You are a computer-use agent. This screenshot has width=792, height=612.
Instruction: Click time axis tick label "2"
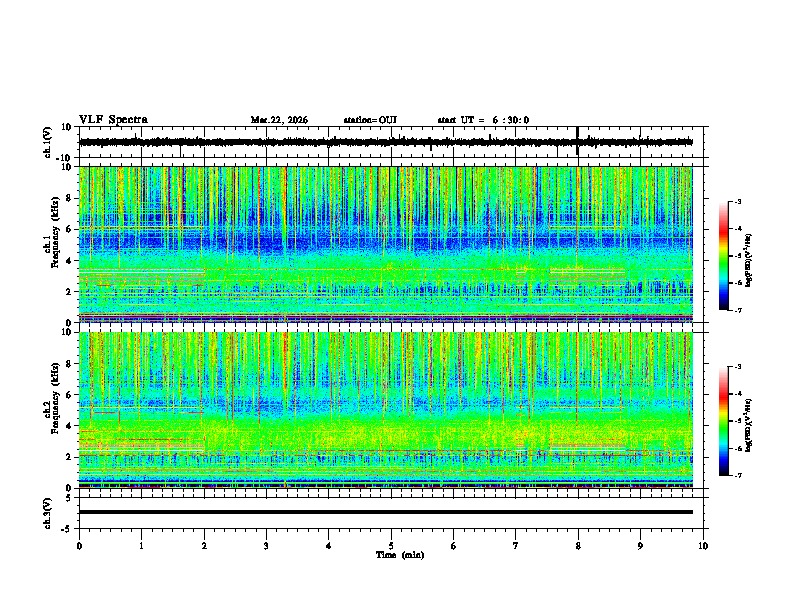click(204, 546)
